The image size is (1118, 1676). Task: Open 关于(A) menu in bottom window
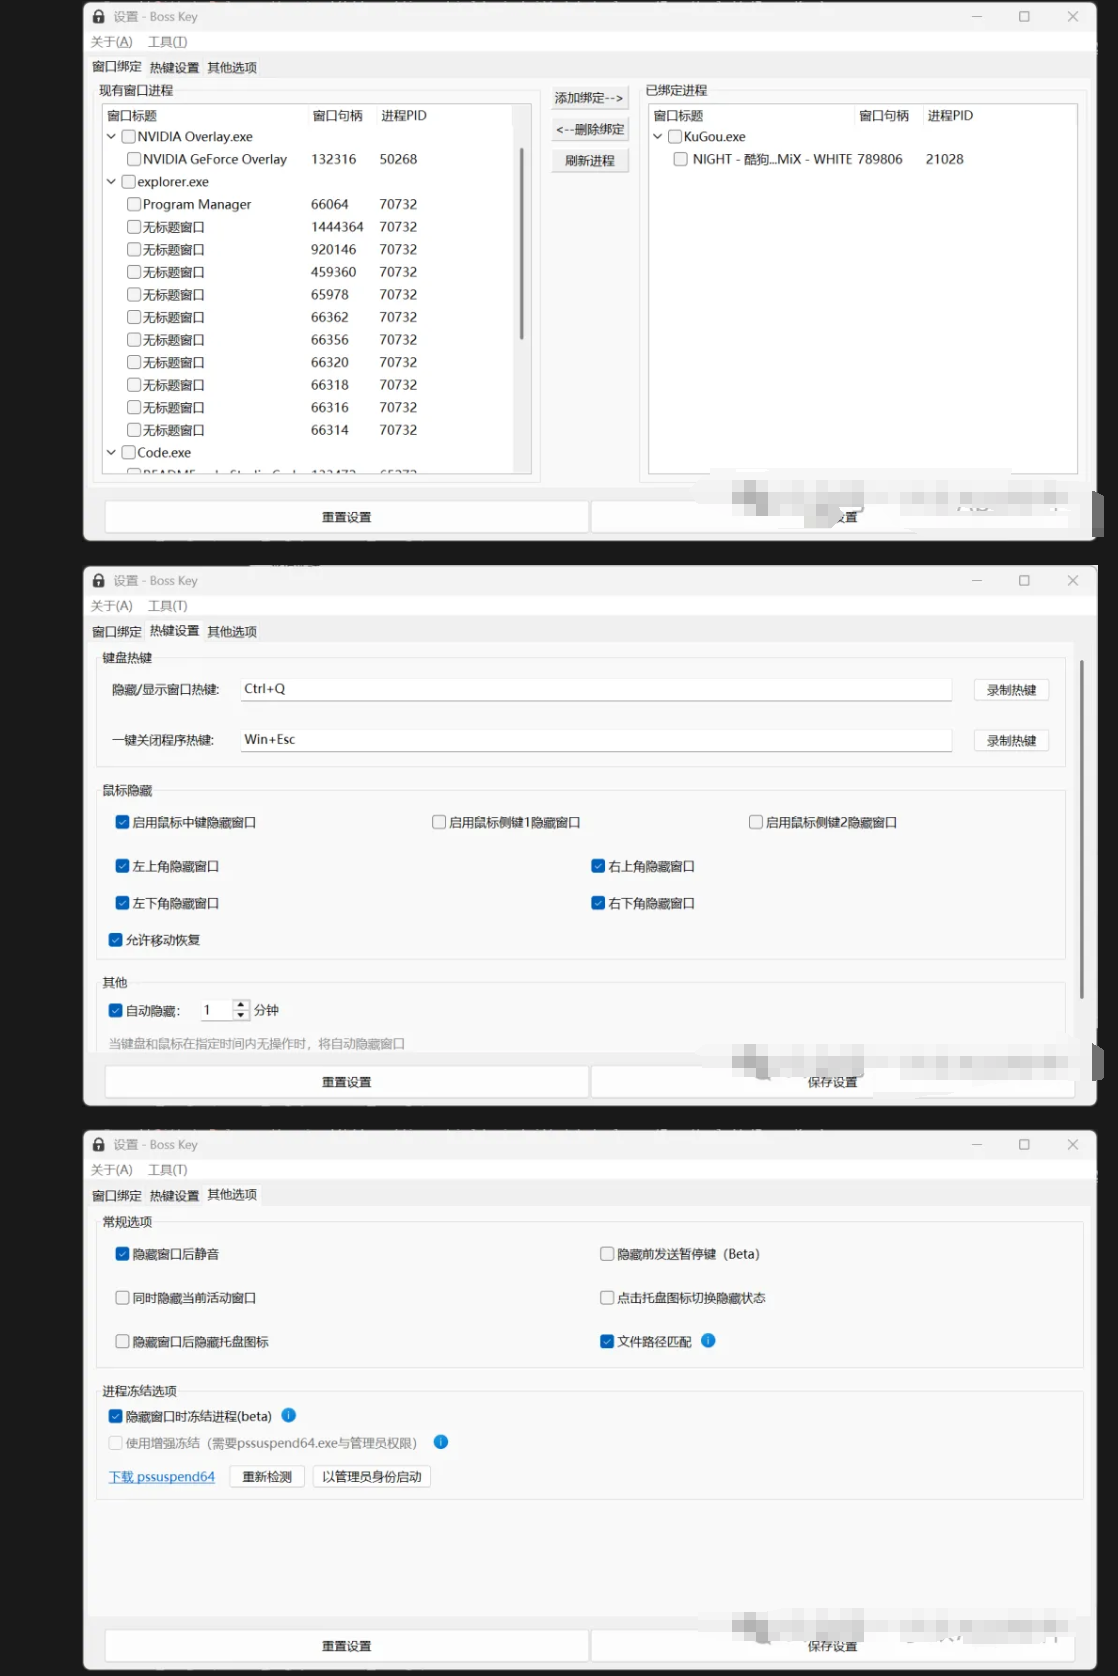click(112, 1170)
